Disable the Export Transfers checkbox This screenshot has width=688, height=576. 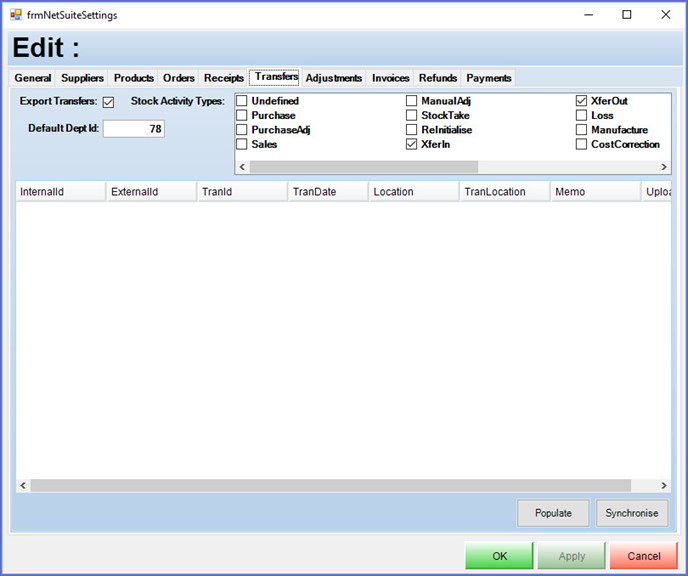[x=108, y=102]
